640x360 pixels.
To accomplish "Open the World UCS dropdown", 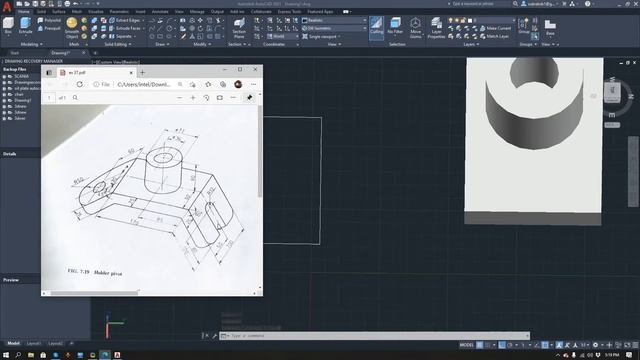I will (x=283, y=36).
